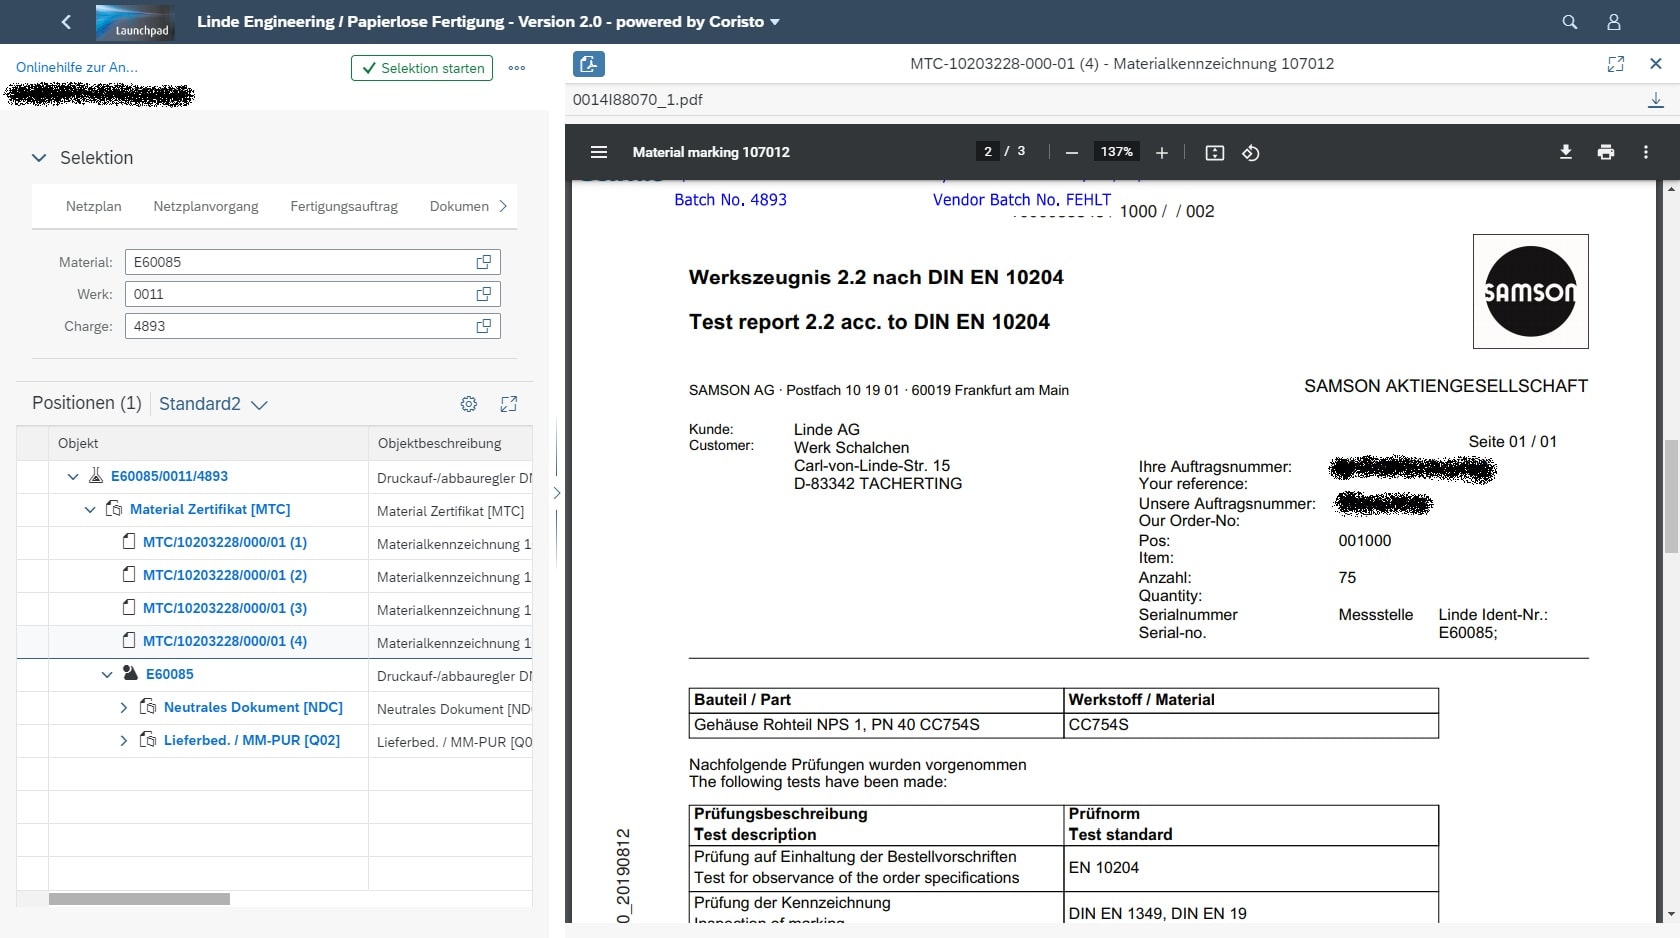Screen dimensions: 1680x938
Task: Collapse the E60085/0011/4893 tree node
Action: [x=73, y=477]
